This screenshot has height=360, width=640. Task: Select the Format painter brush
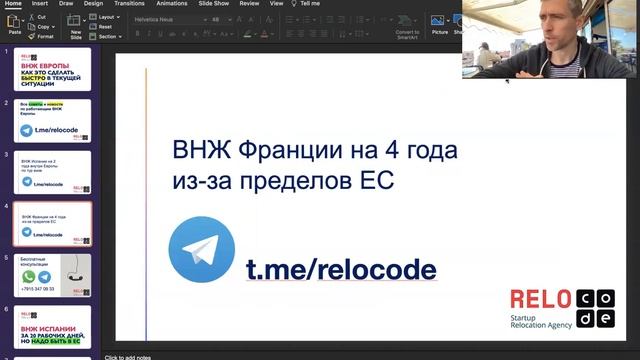click(x=31, y=36)
